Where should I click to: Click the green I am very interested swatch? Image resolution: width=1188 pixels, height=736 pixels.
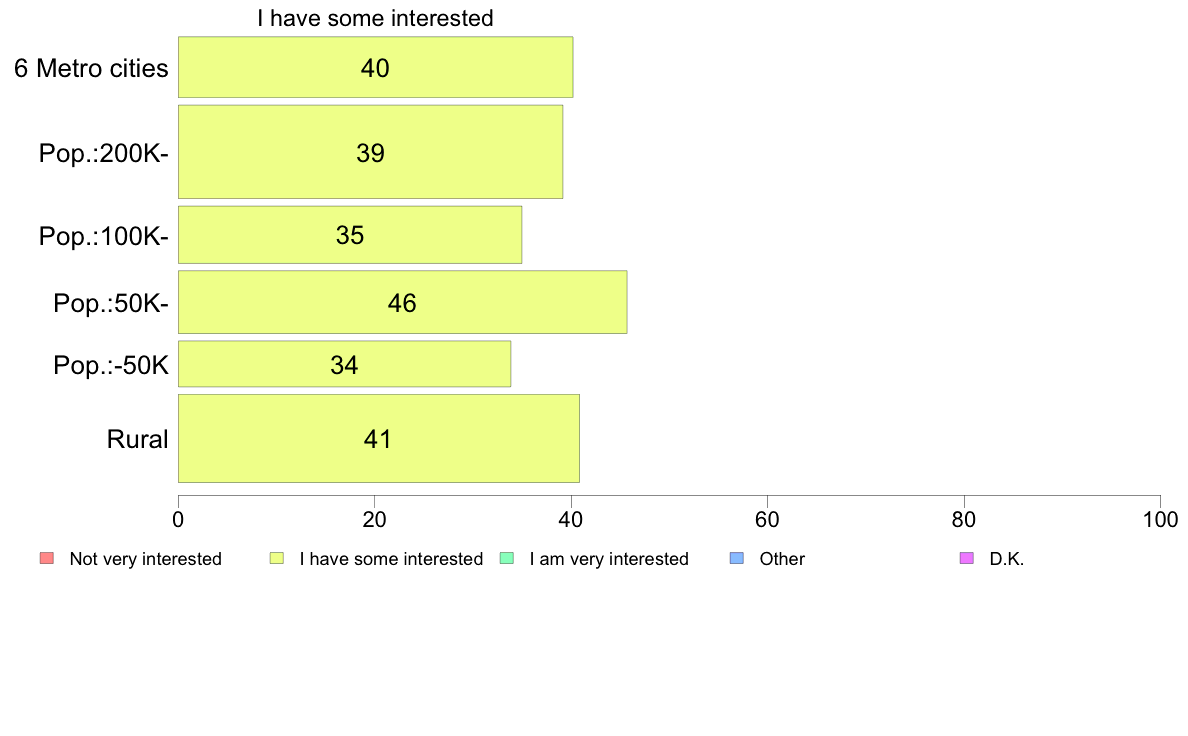click(x=507, y=559)
